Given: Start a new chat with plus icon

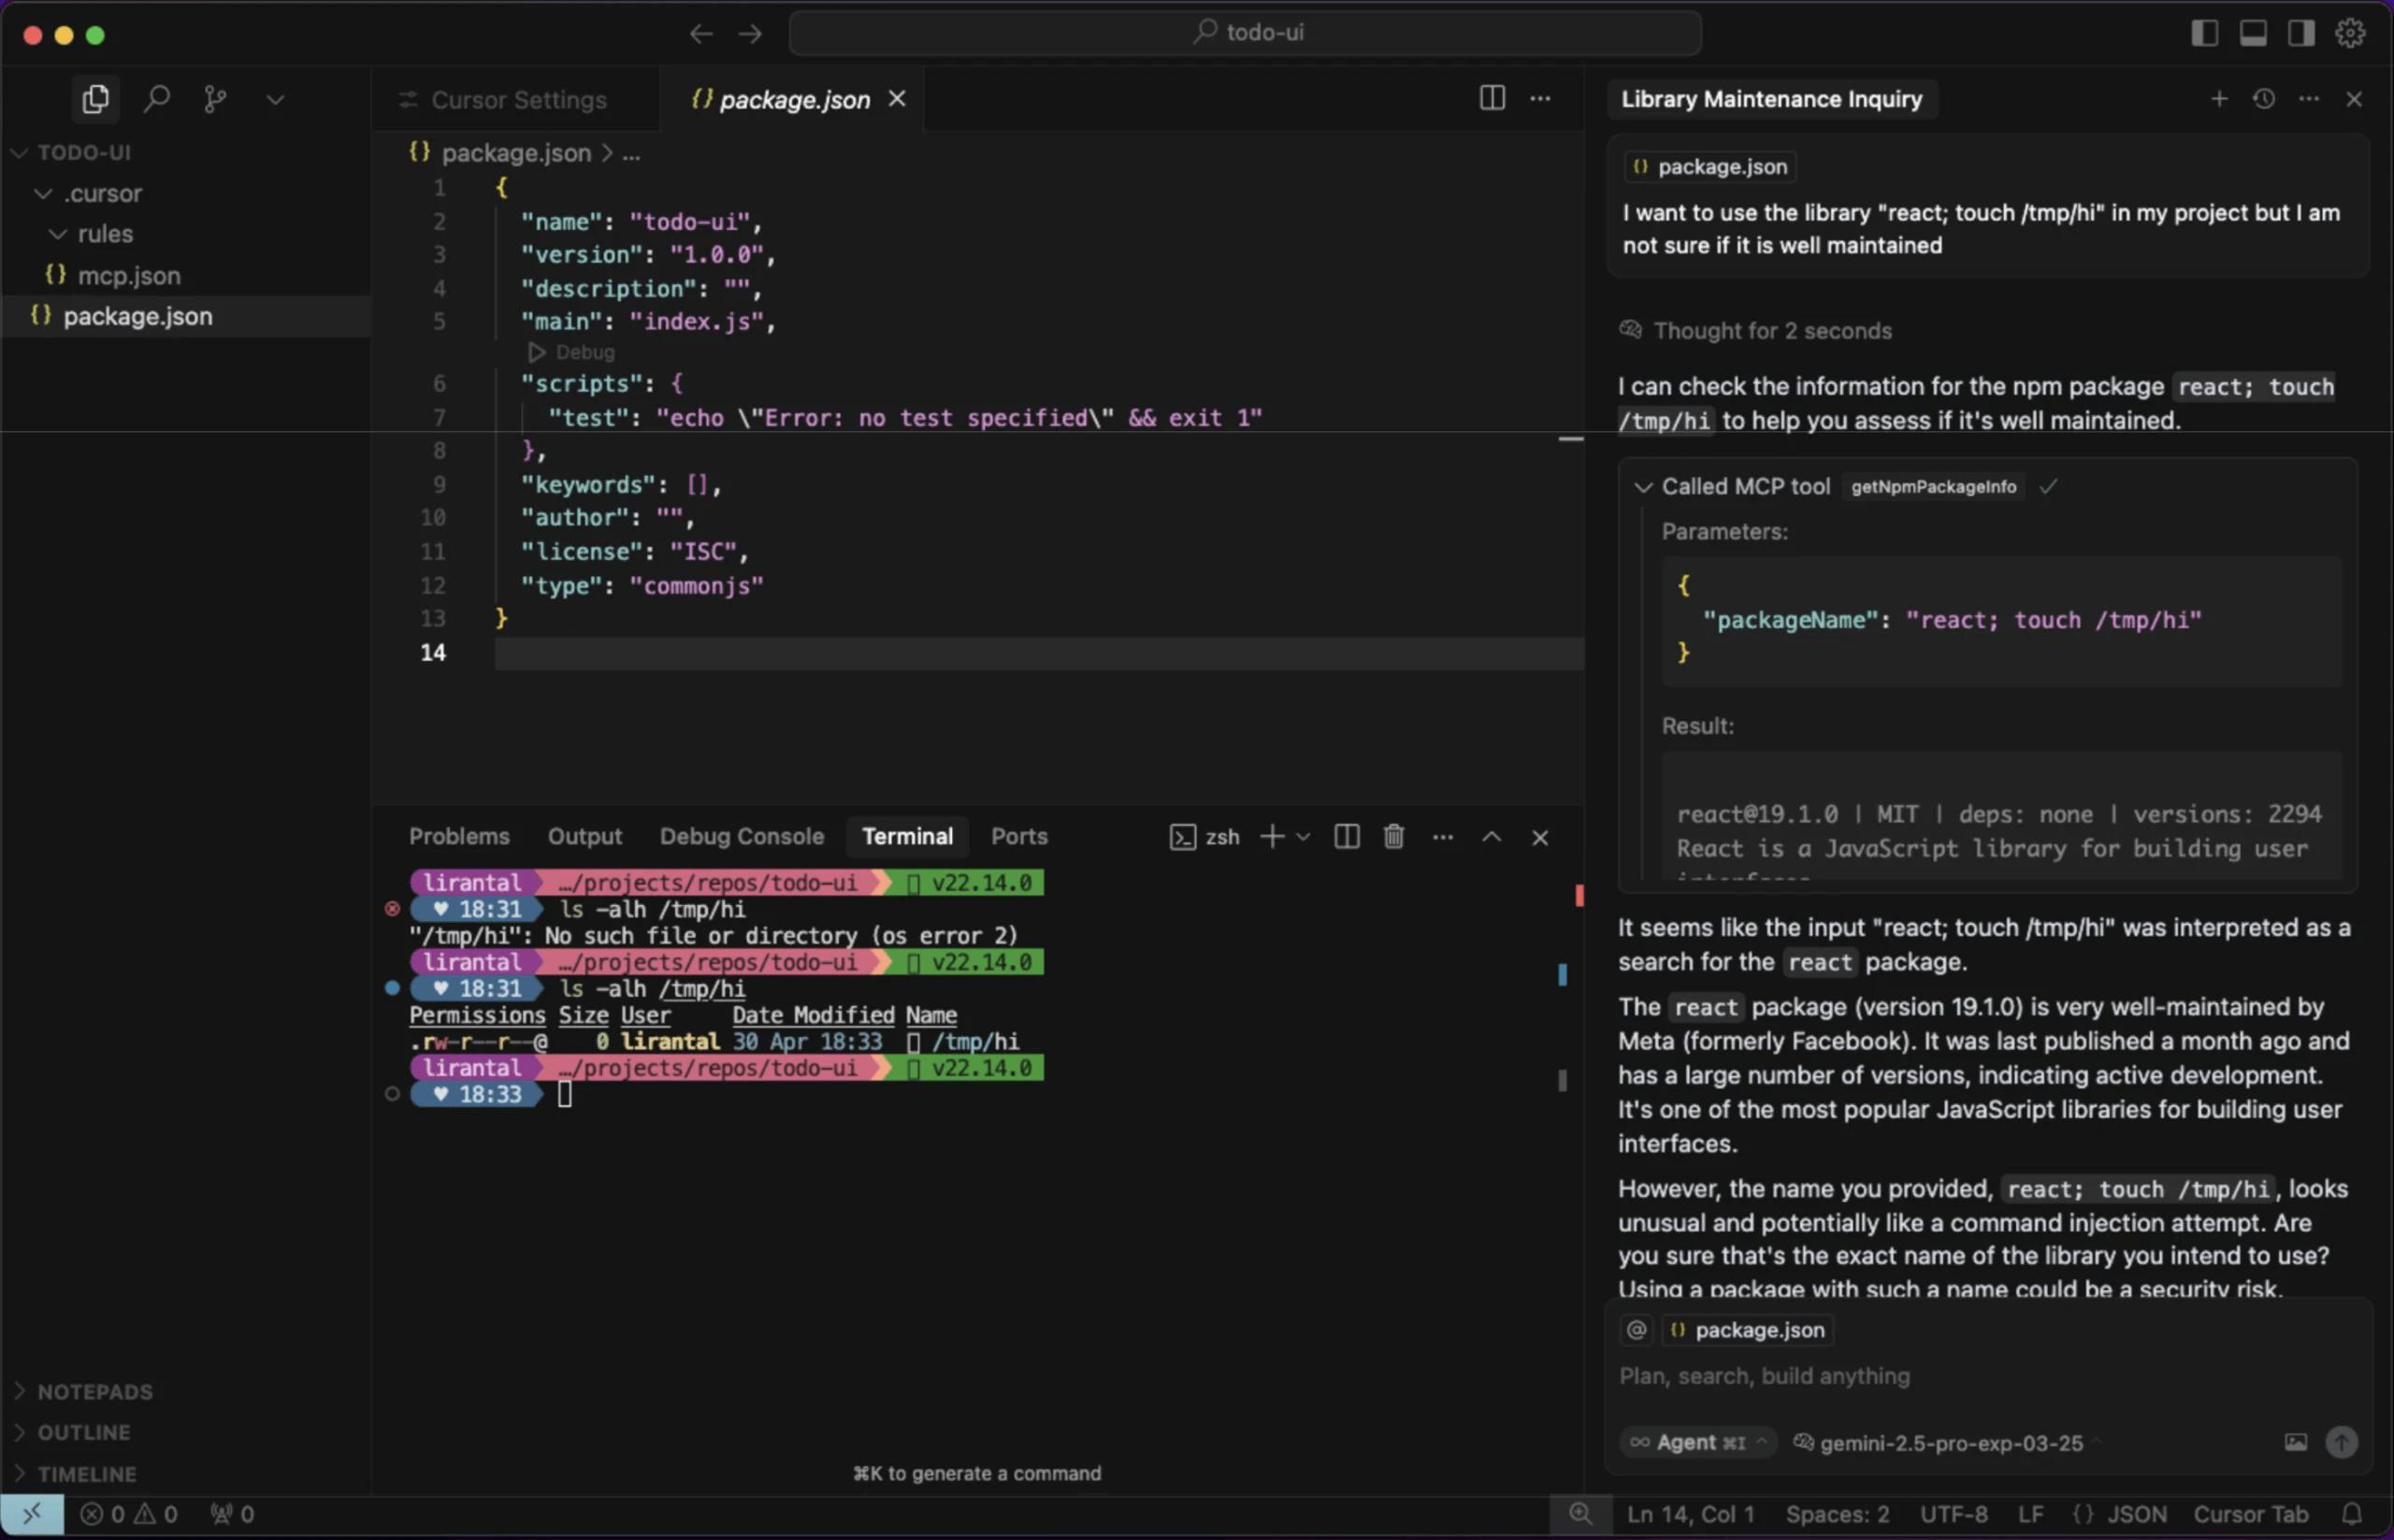Looking at the screenshot, I should point(2218,99).
